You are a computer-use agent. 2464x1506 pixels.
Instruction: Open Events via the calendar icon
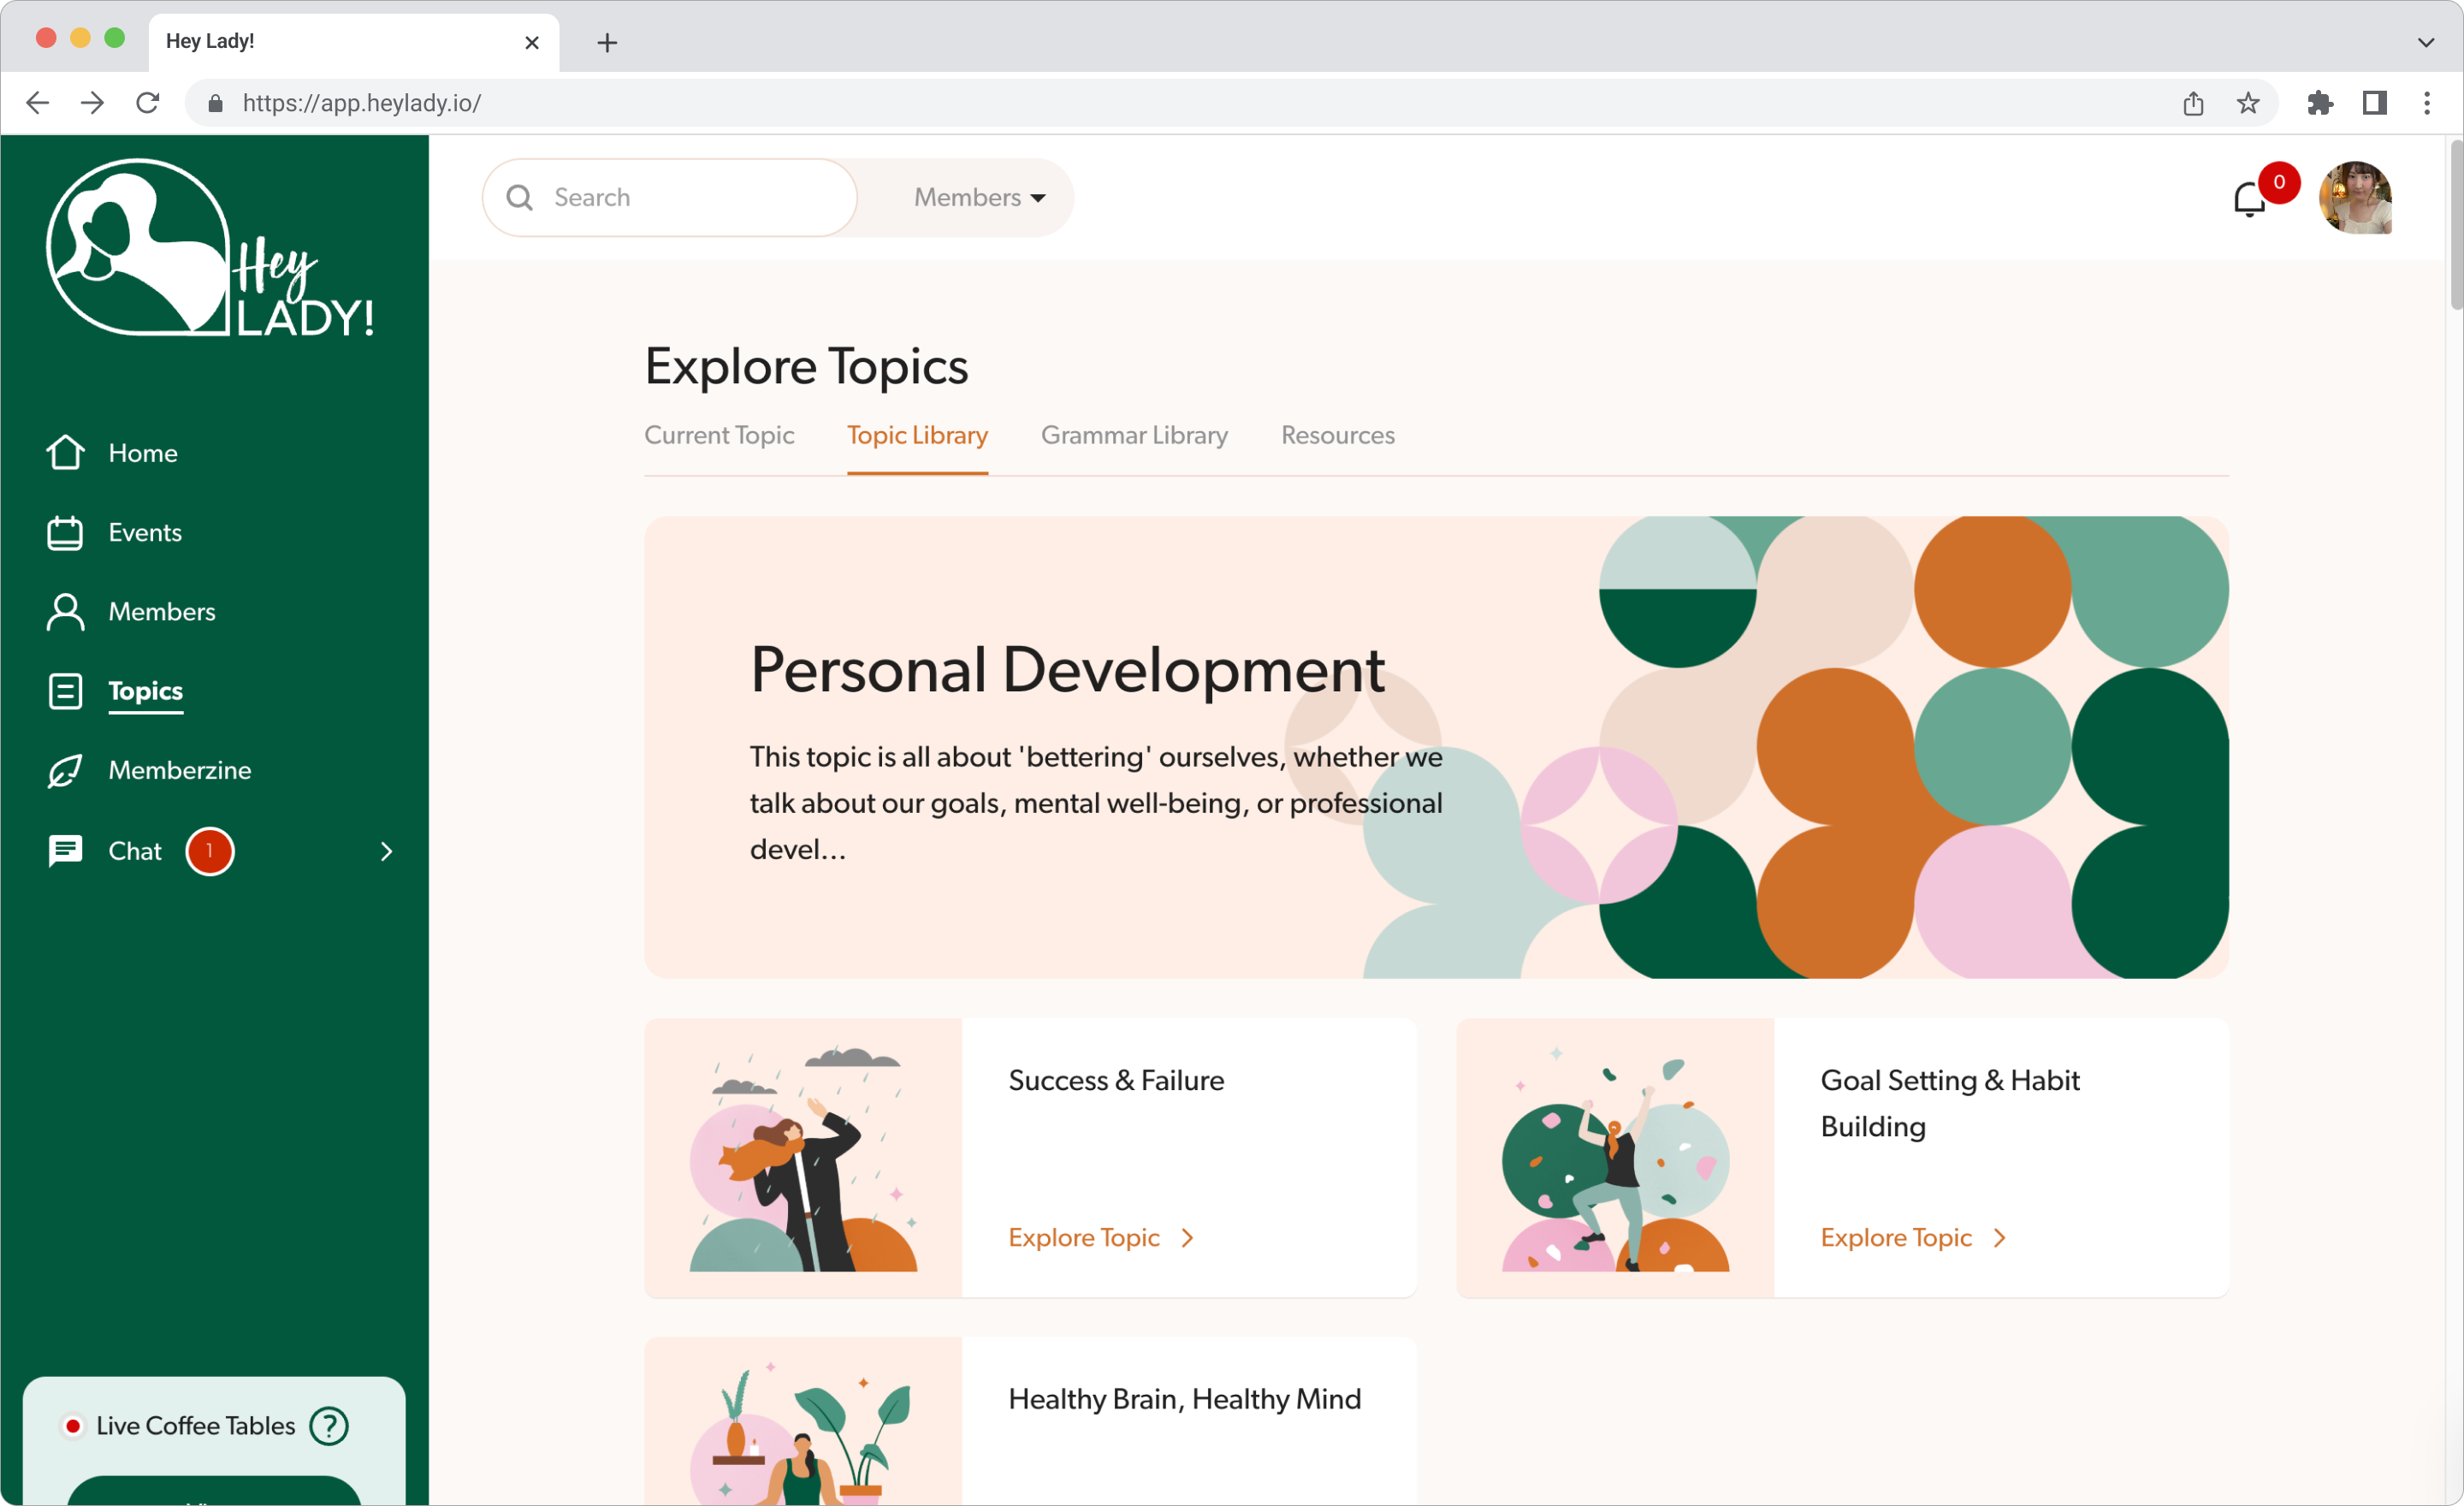click(x=65, y=533)
